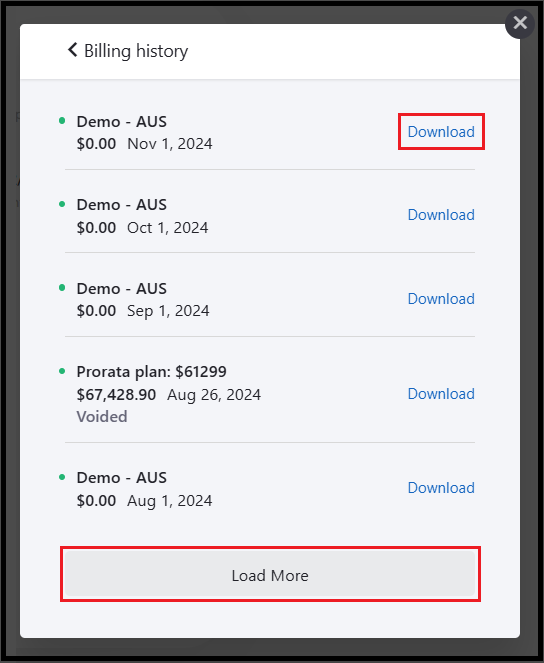Viewport: 544px width, 663px height.
Task: Click the Aug 26, 2024 date text
Action: point(214,395)
